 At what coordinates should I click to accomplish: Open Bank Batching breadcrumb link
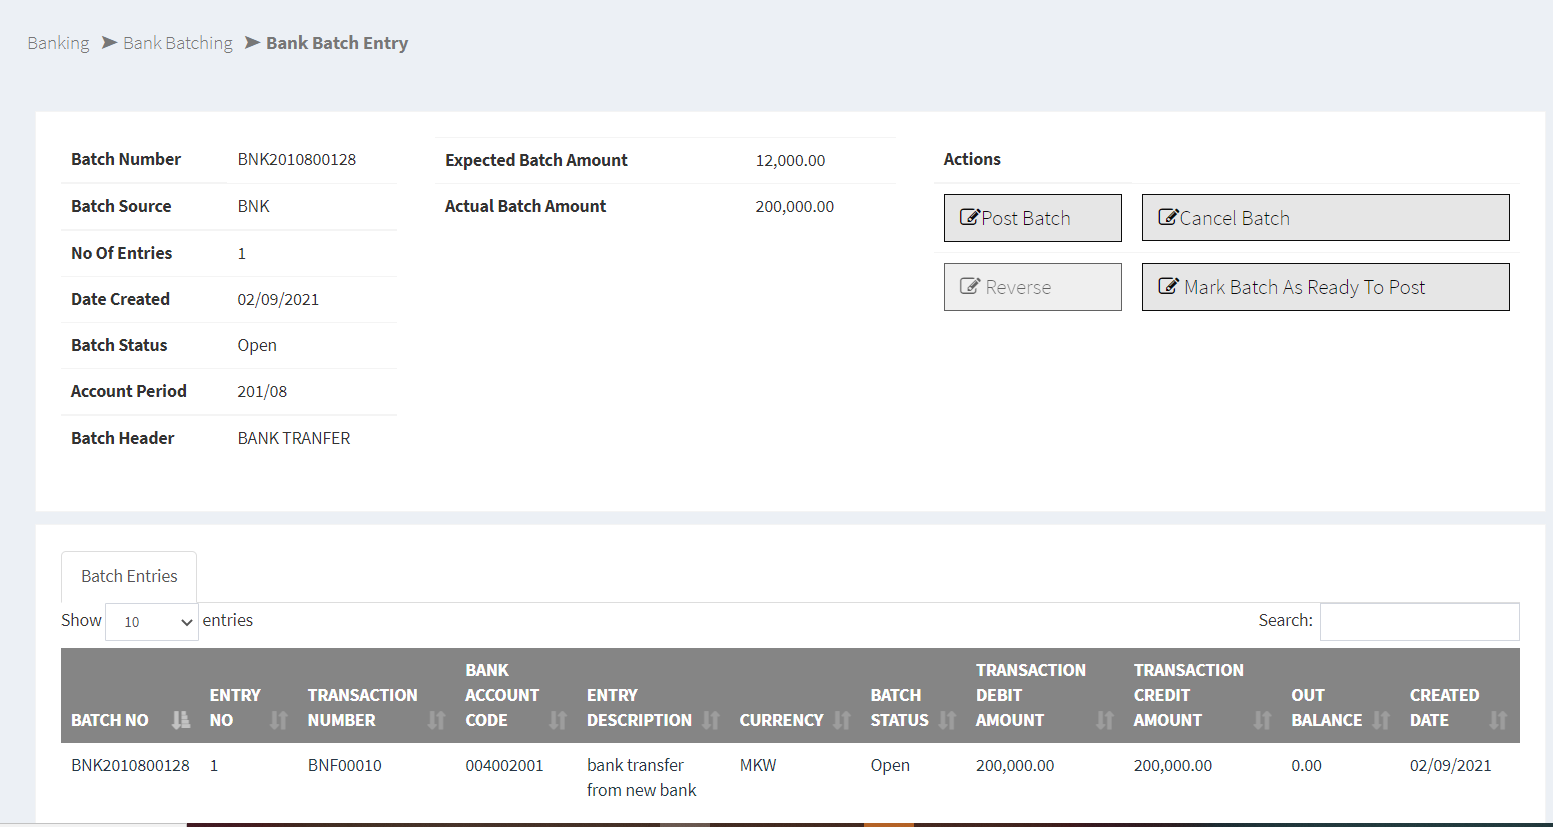177,43
